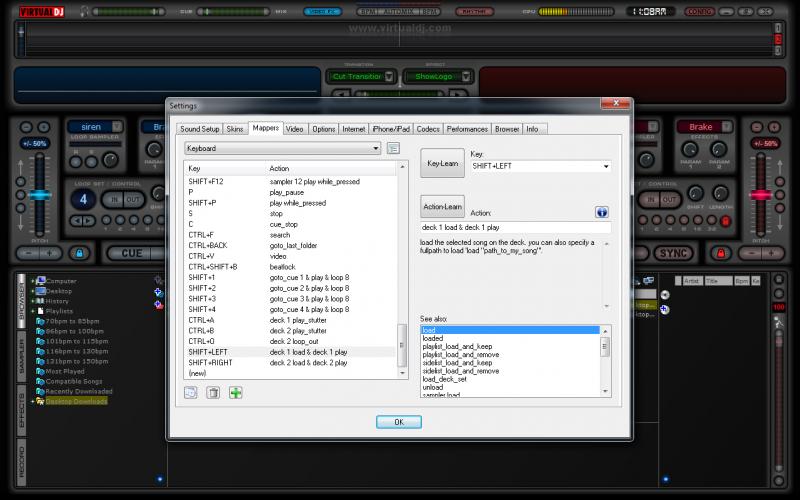
Task: Click the trash delete mapping icon
Action: click(213, 393)
